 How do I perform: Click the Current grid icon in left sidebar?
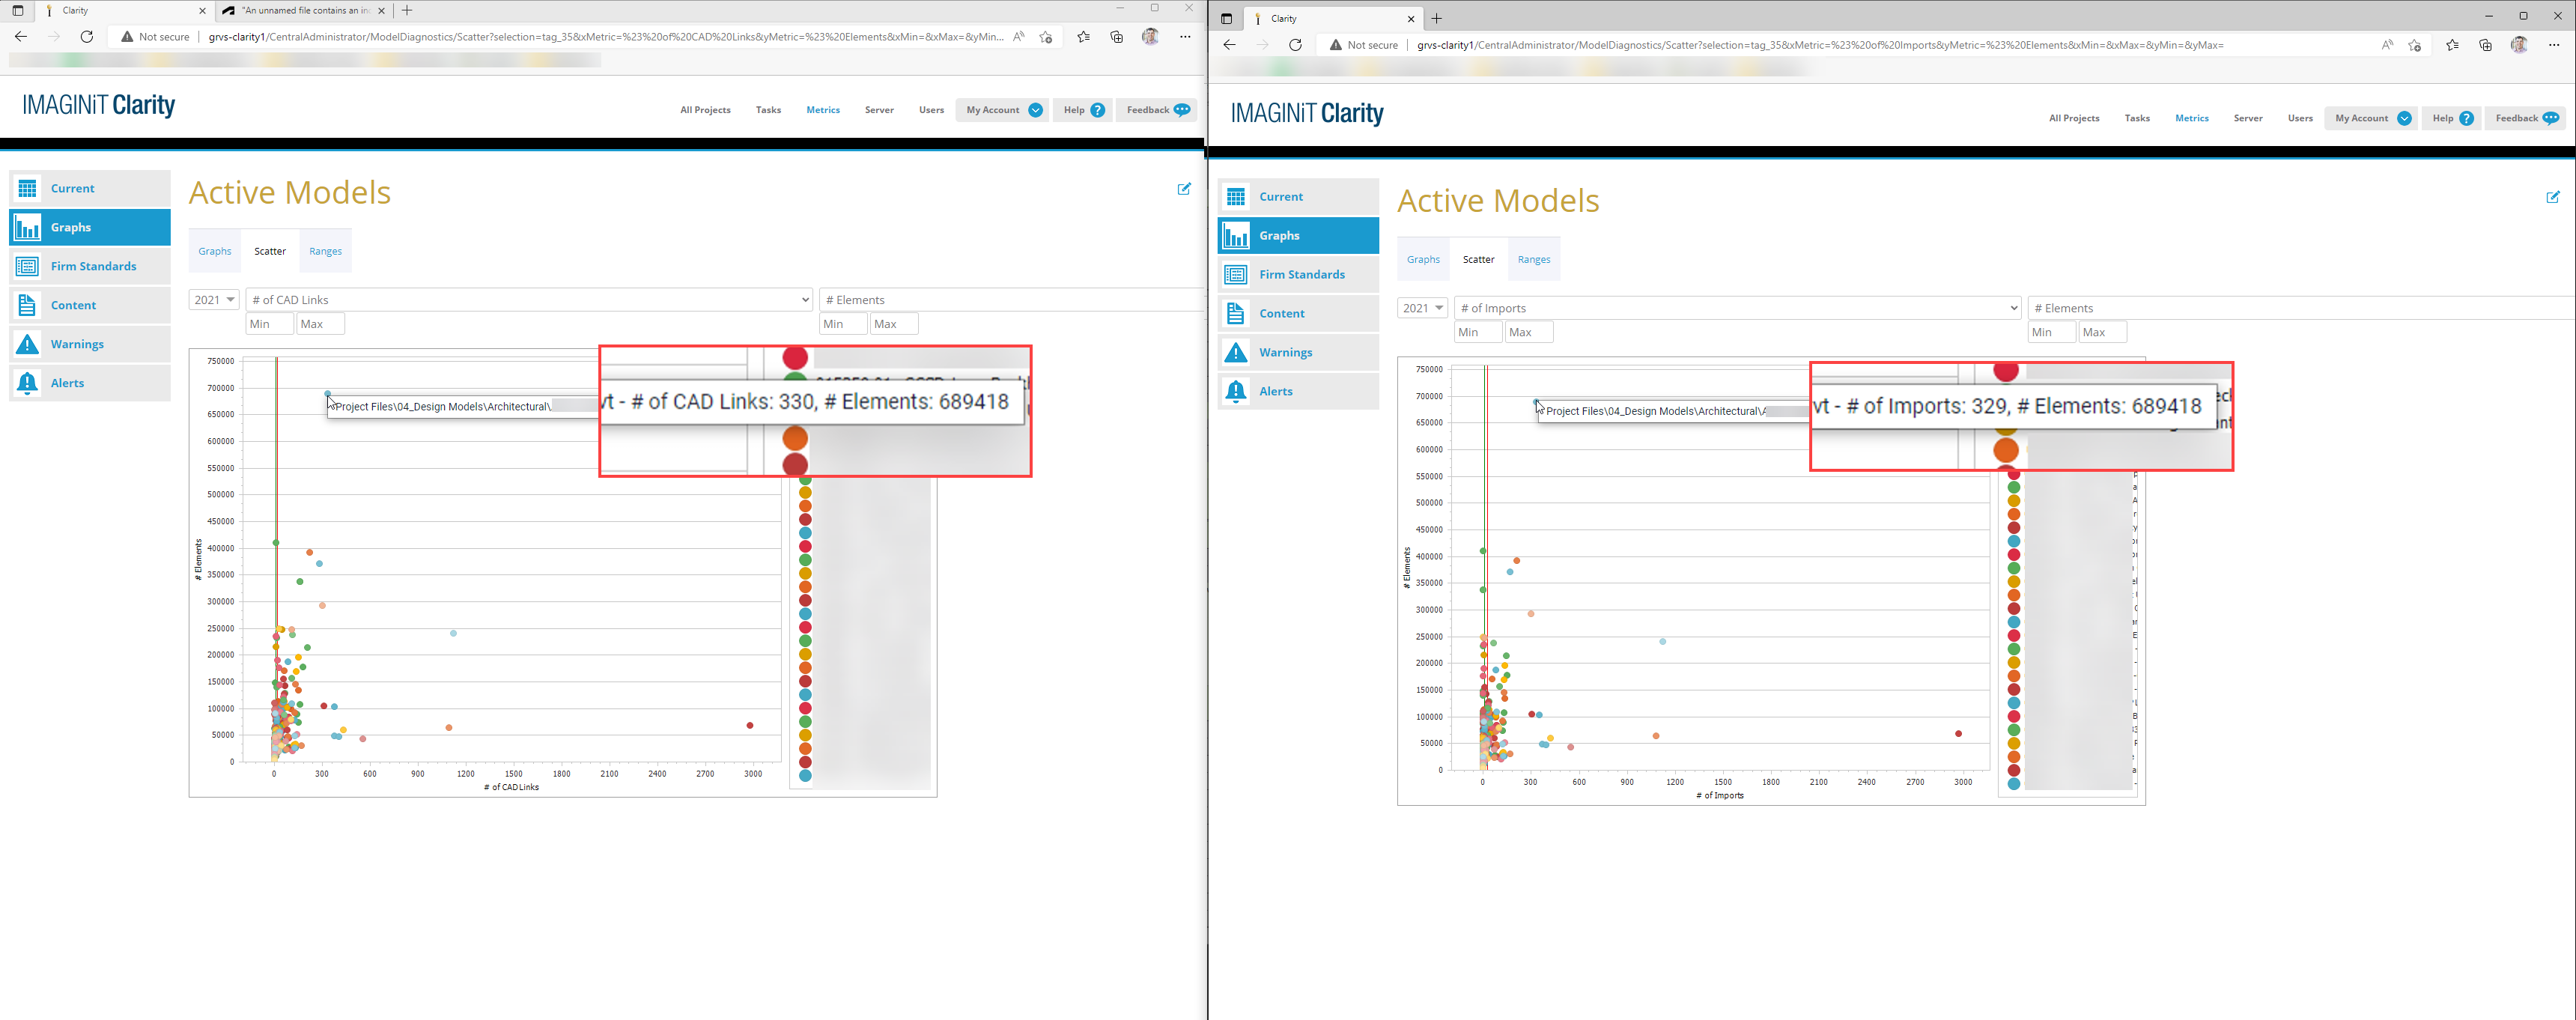pos(28,188)
